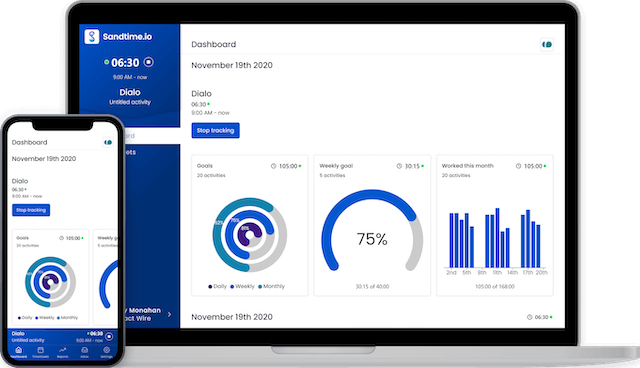Open Inbox tab in phone bottom navigation
Screen dimensions: 640x368
(84, 352)
